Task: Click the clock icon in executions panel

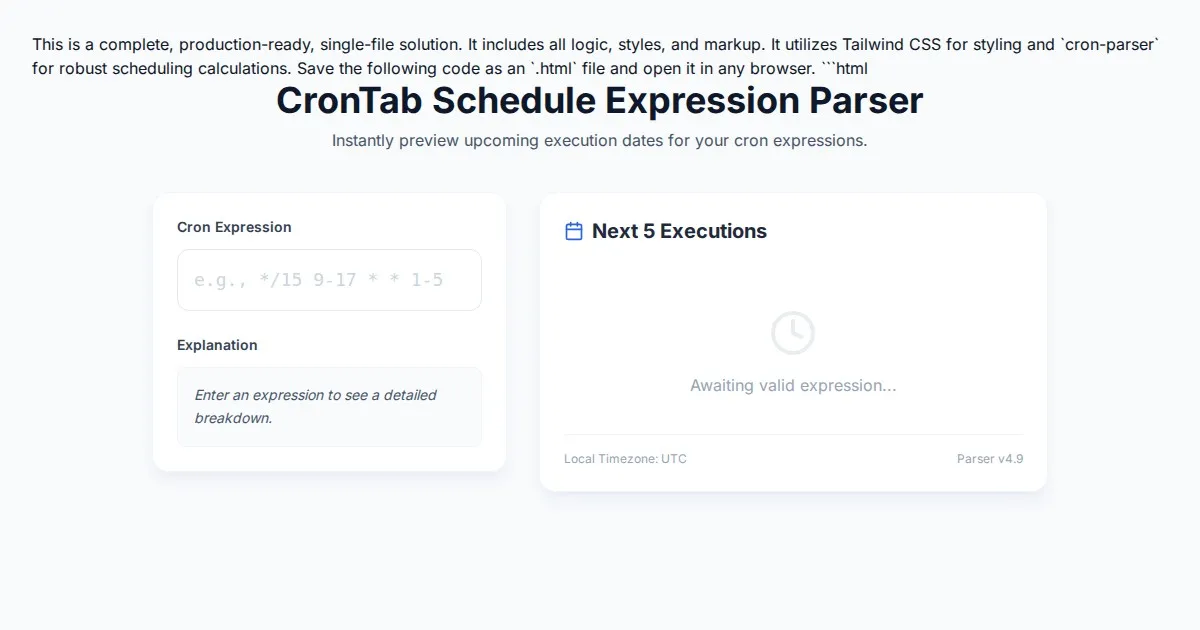Action: click(793, 333)
